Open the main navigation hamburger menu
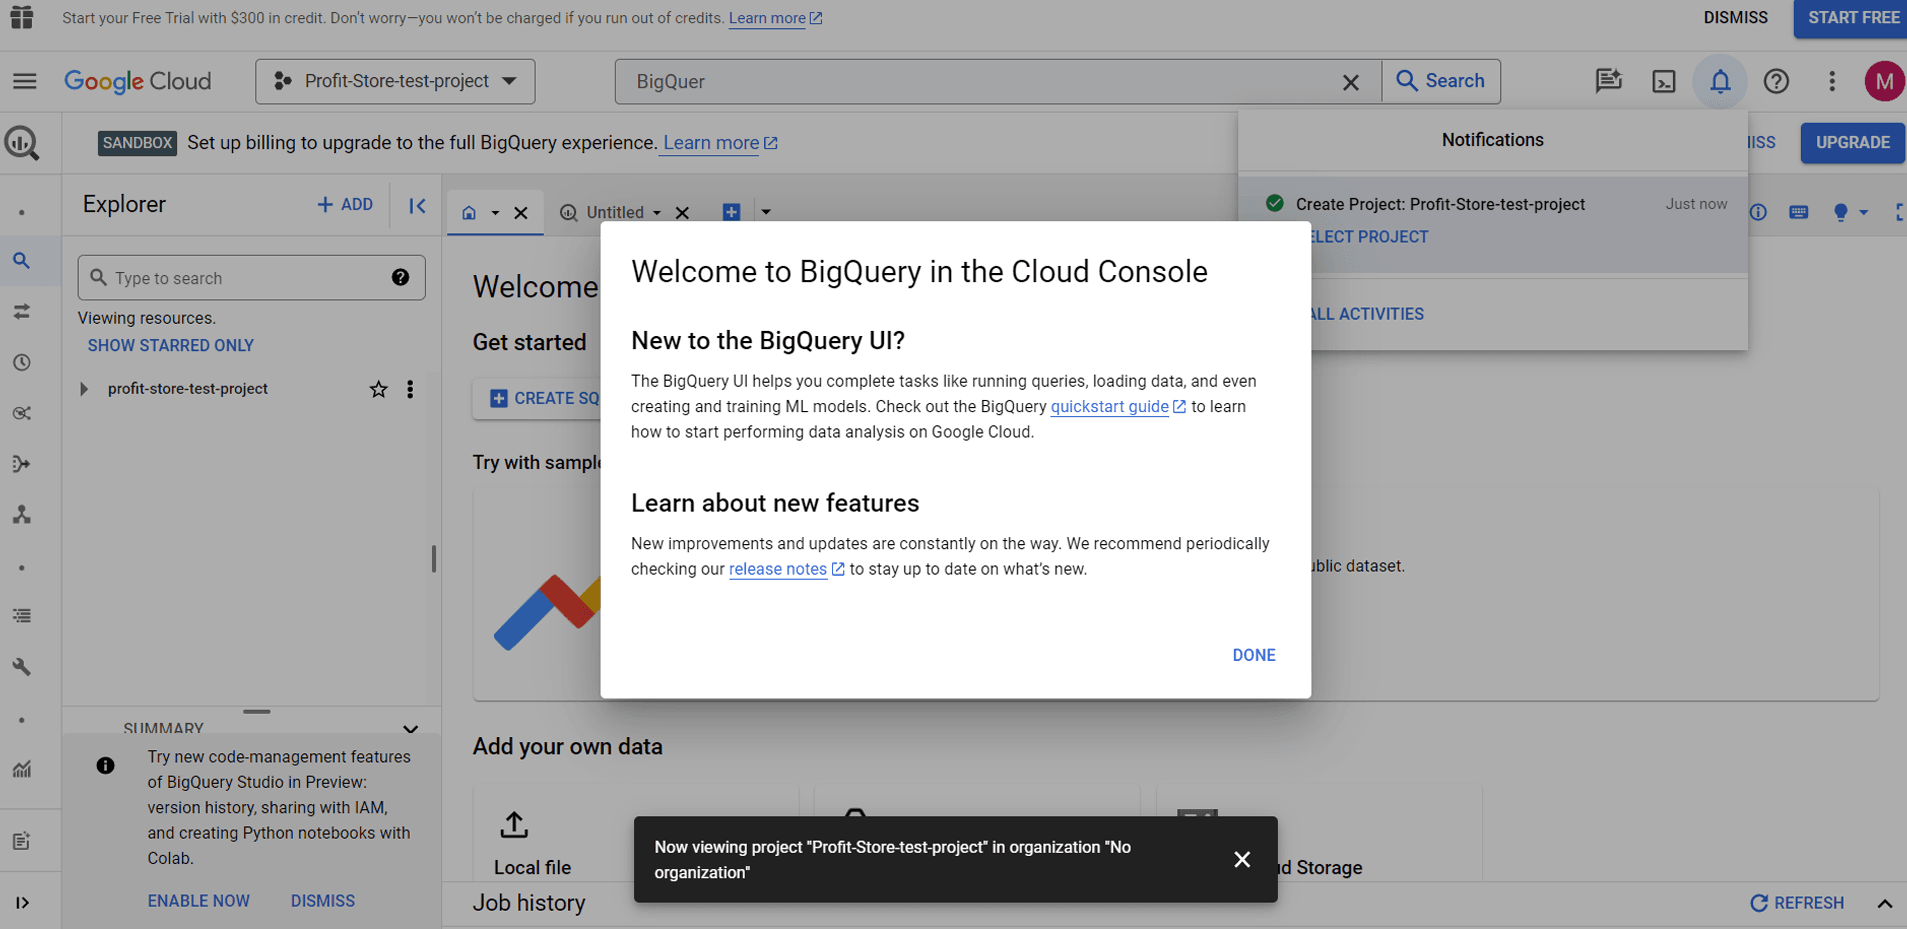 25,81
